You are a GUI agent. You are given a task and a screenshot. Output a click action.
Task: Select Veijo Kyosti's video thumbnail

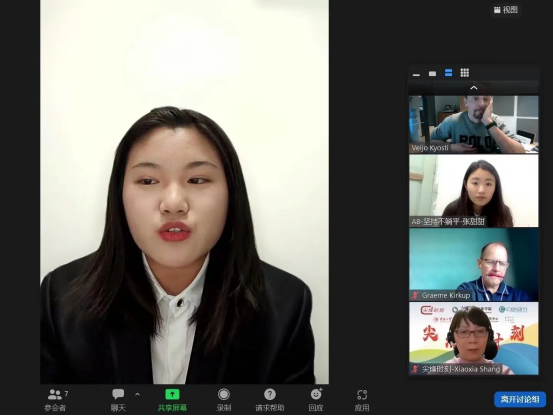tap(474, 124)
